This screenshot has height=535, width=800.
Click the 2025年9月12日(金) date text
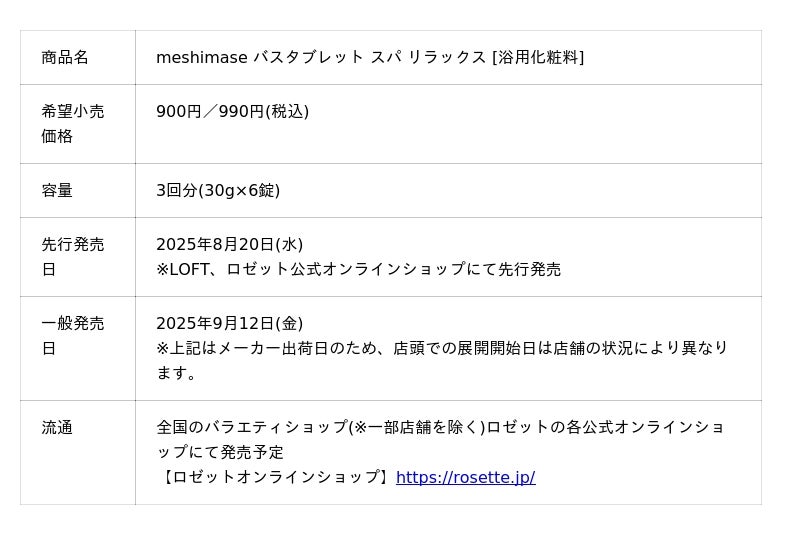point(230,323)
